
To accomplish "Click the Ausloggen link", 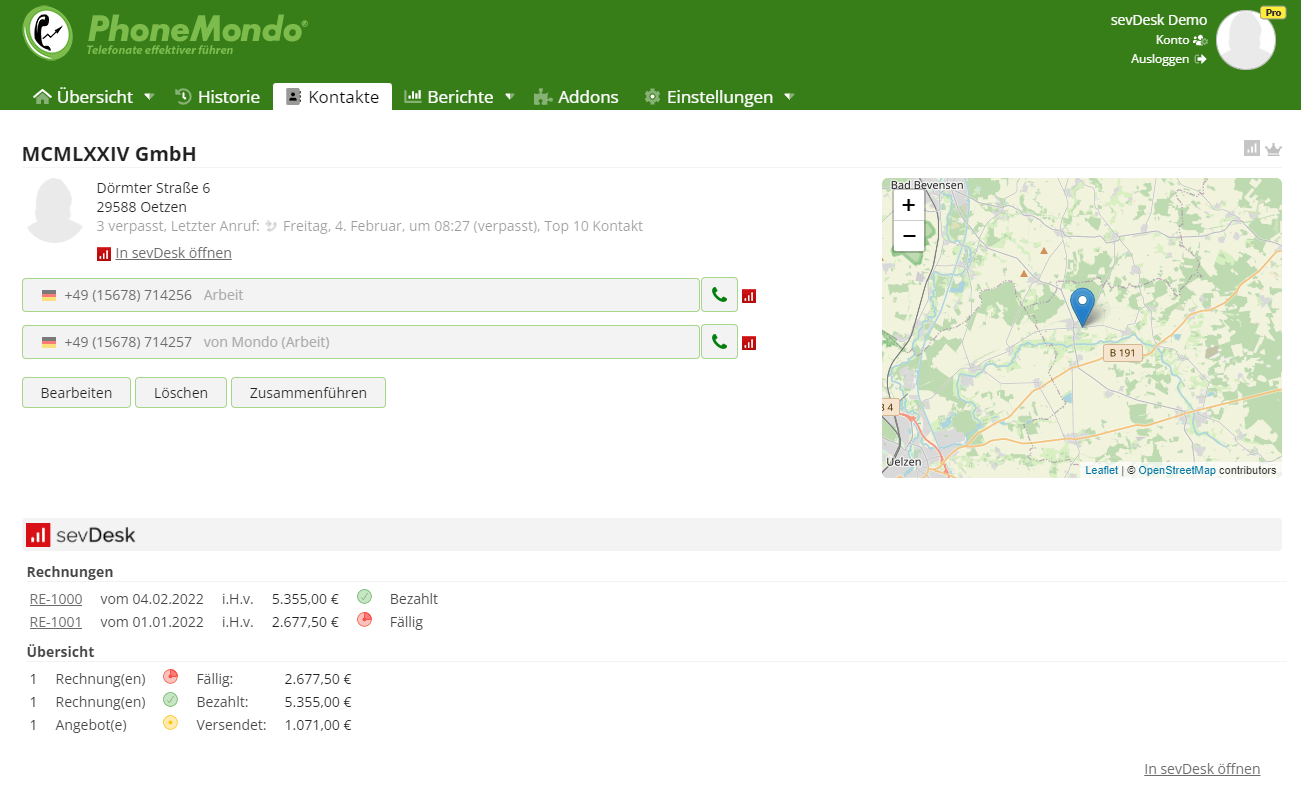I will tap(1160, 59).
